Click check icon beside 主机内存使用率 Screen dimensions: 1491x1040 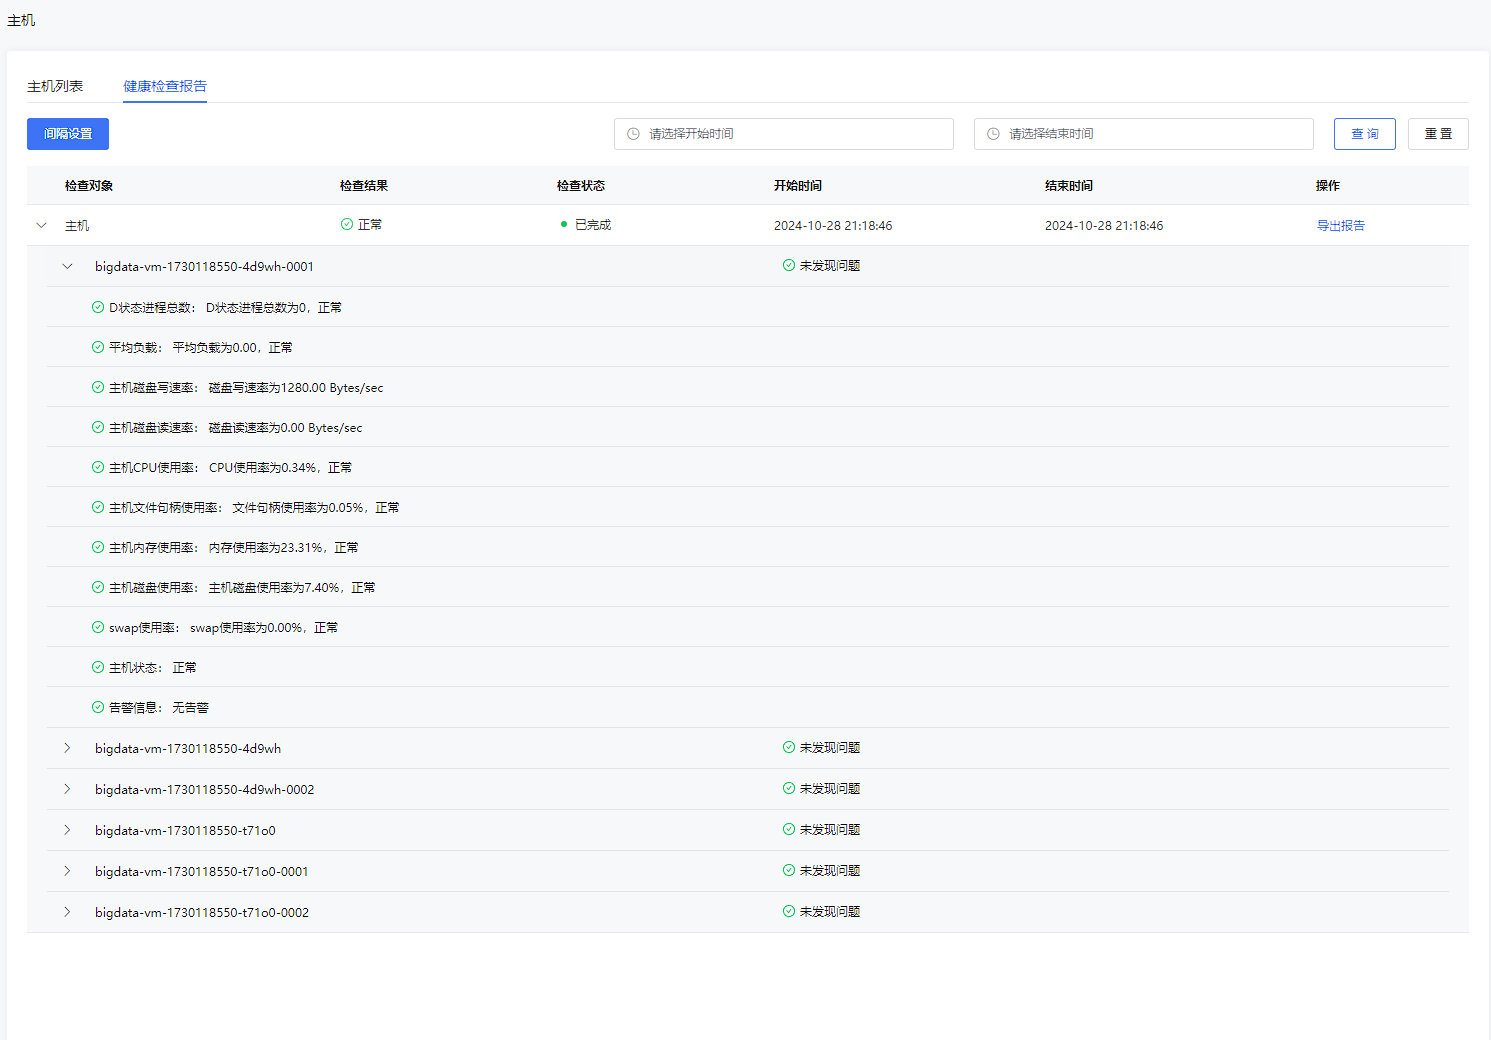pyautogui.click(x=98, y=547)
